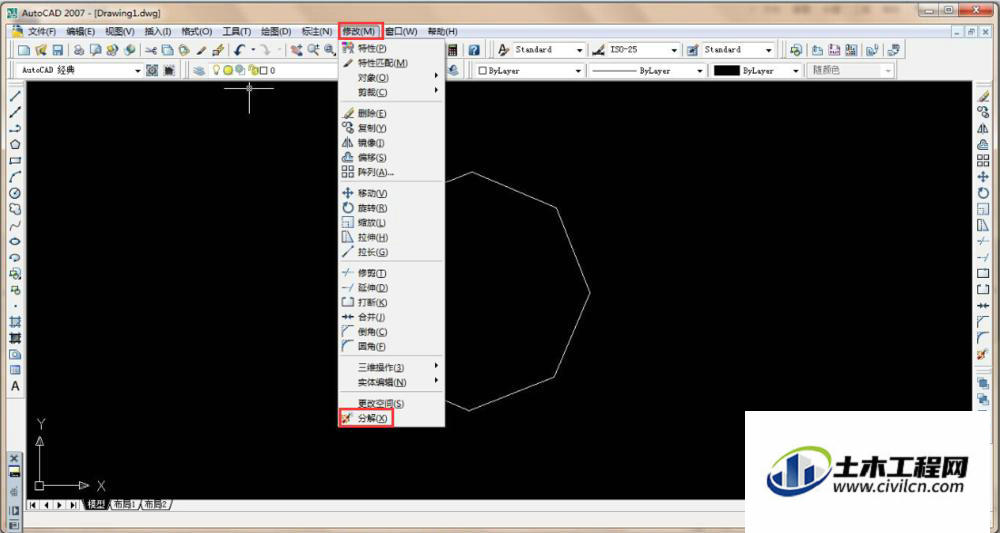Click the Paste clipboard icon

click(184, 50)
